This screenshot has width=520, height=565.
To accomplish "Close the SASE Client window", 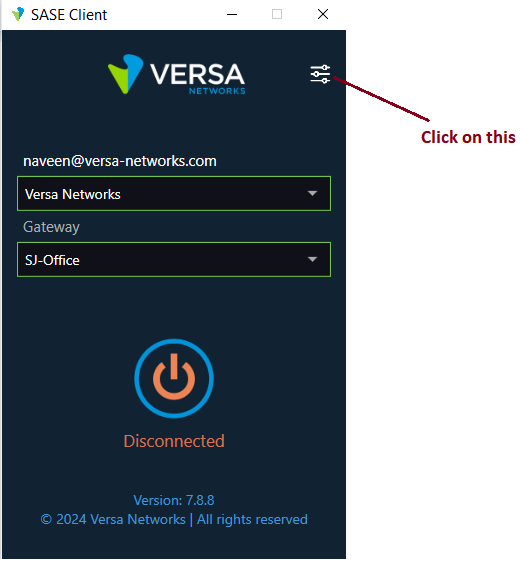I will pyautogui.click(x=323, y=14).
